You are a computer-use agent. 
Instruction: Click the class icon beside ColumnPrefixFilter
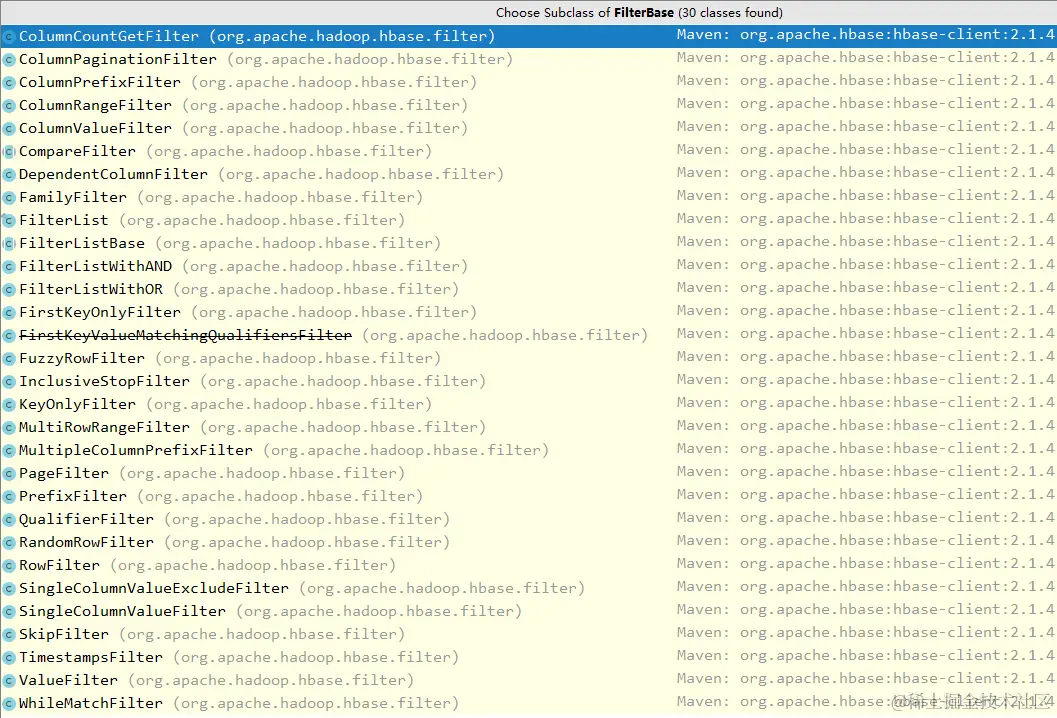pyautogui.click(x=9, y=82)
